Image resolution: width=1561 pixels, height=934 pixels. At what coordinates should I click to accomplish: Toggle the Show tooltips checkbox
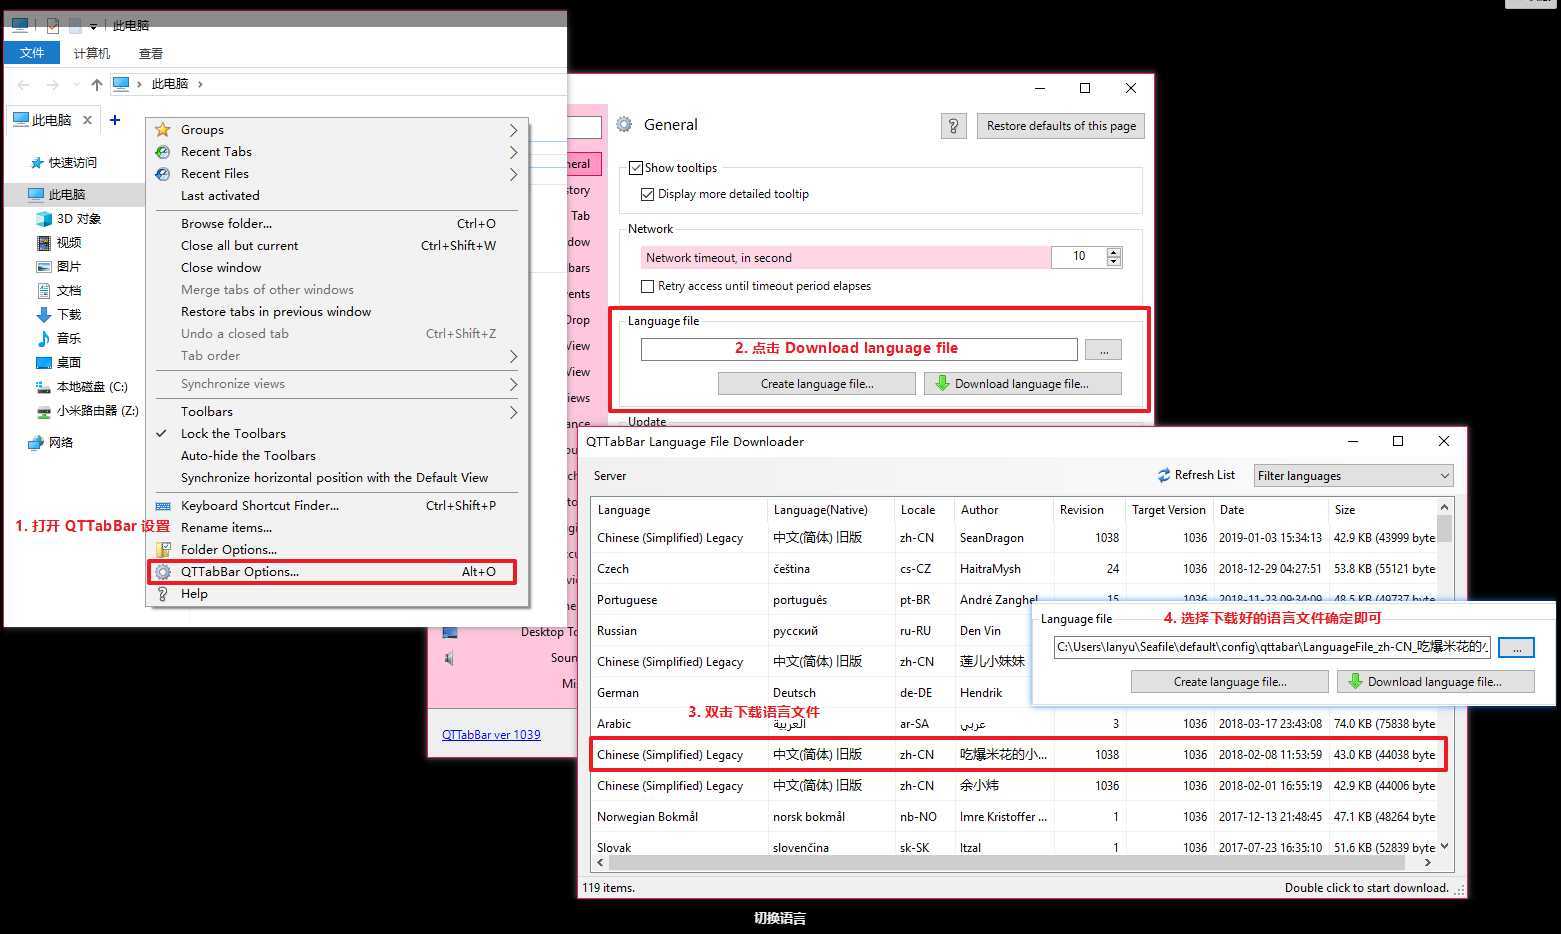point(635,168)
